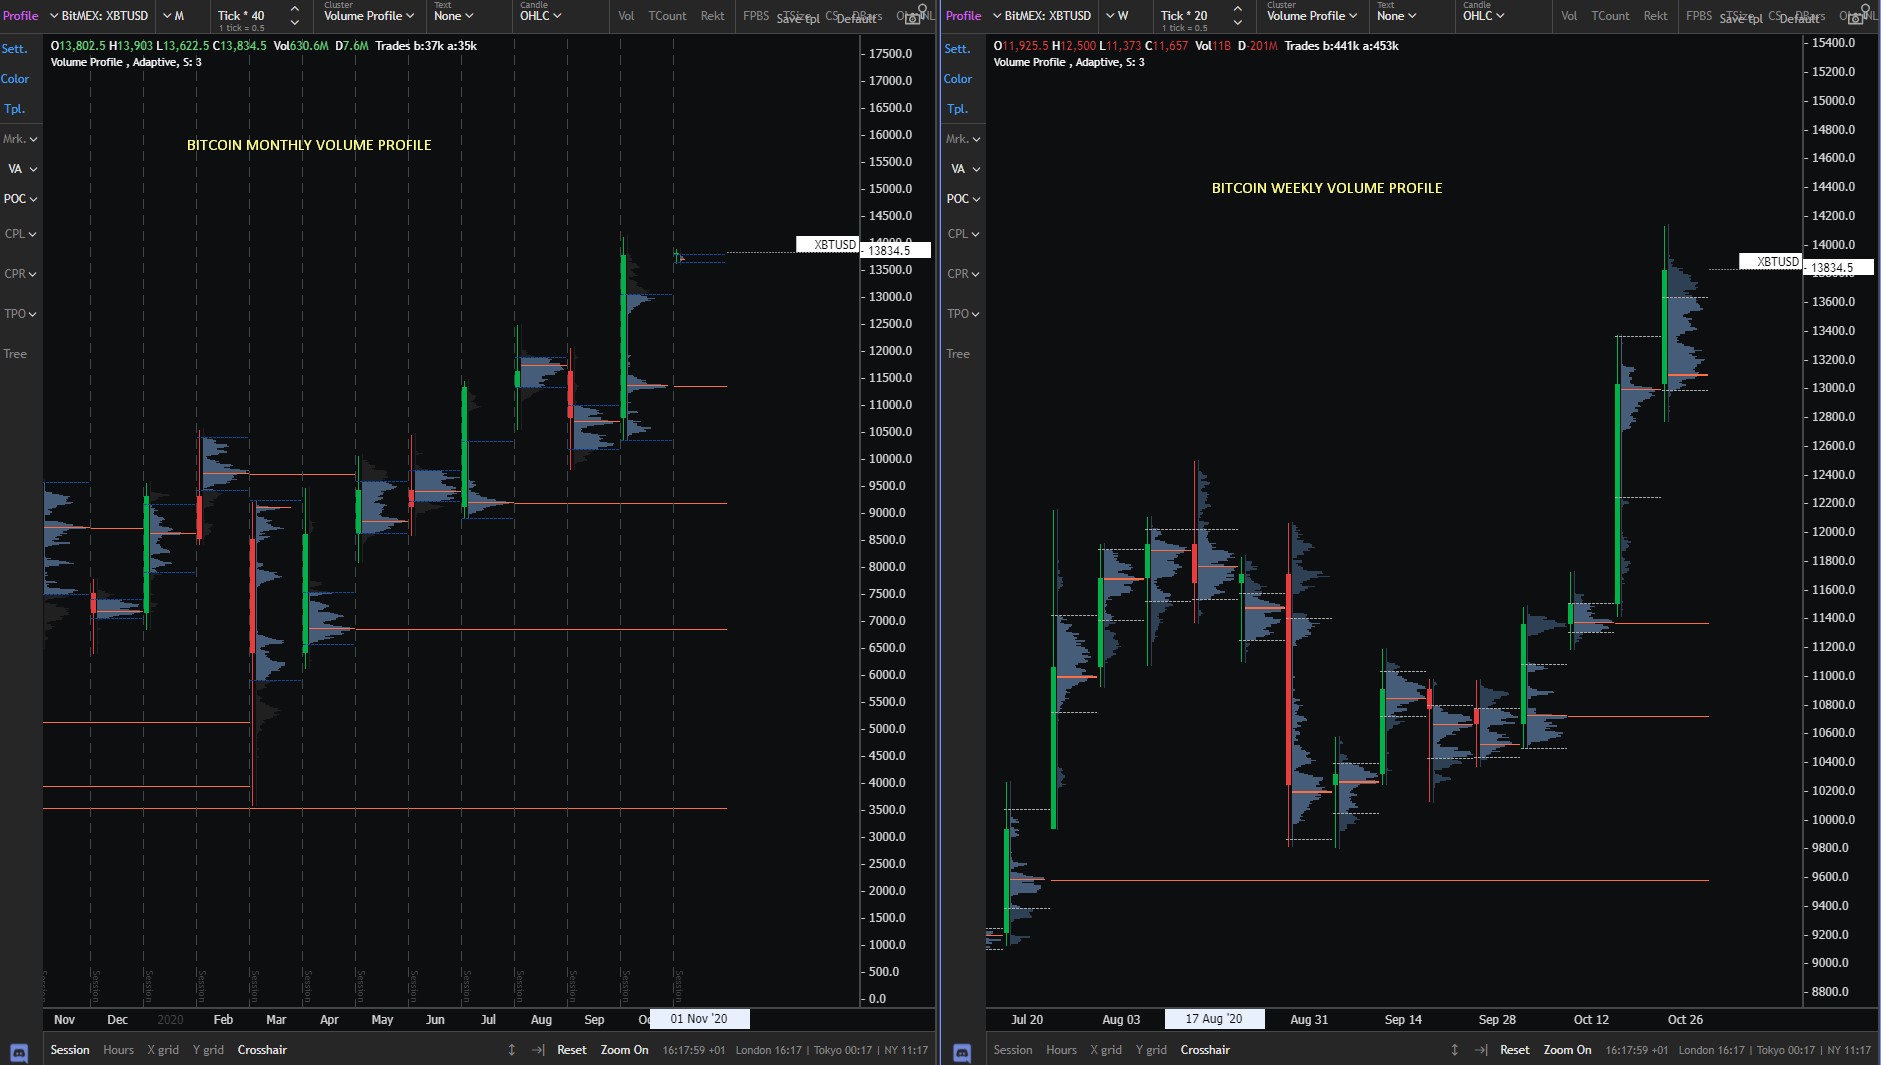Open Cluster Volume Profile dropdown in left panel
The width and height of the screenshot is (1881, 1065).
369,16
